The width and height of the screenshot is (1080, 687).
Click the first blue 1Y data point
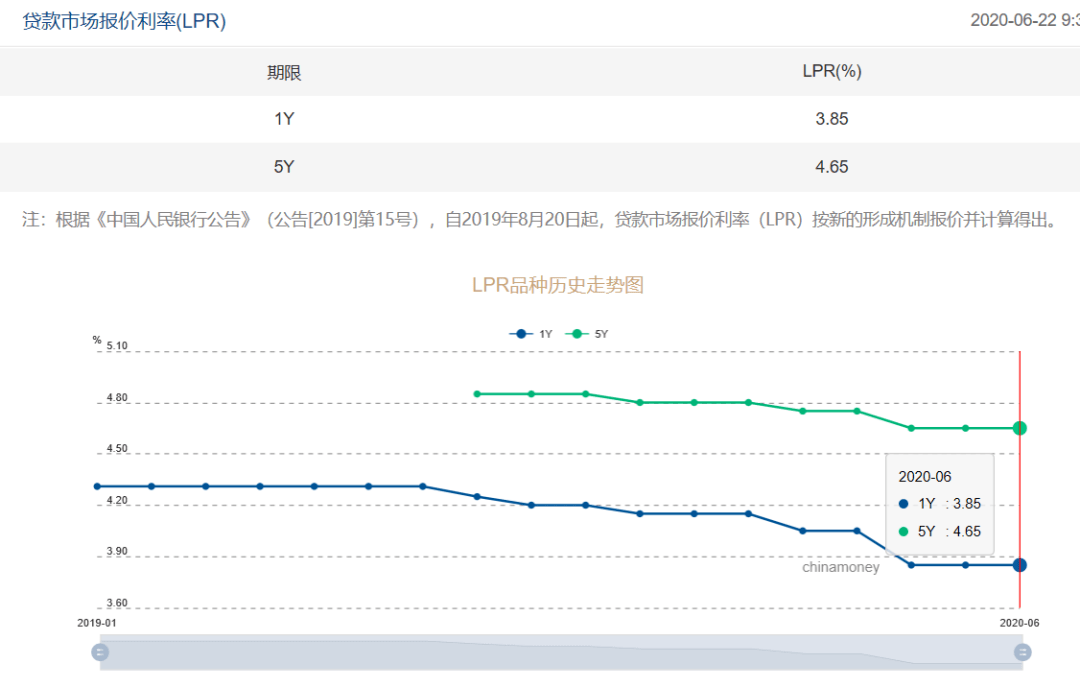point(97,486)
